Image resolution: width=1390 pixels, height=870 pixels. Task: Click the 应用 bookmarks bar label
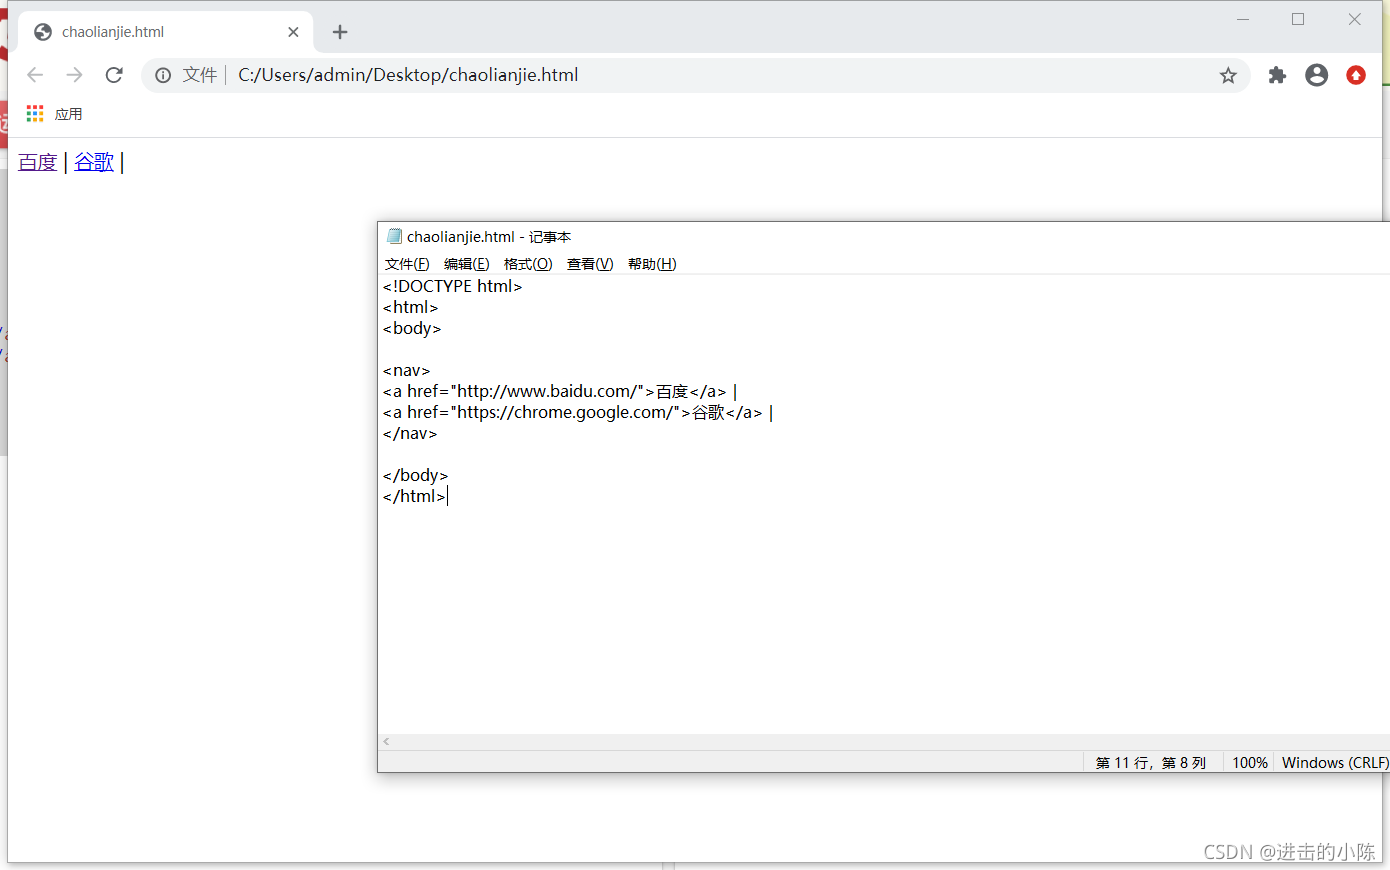68,114
